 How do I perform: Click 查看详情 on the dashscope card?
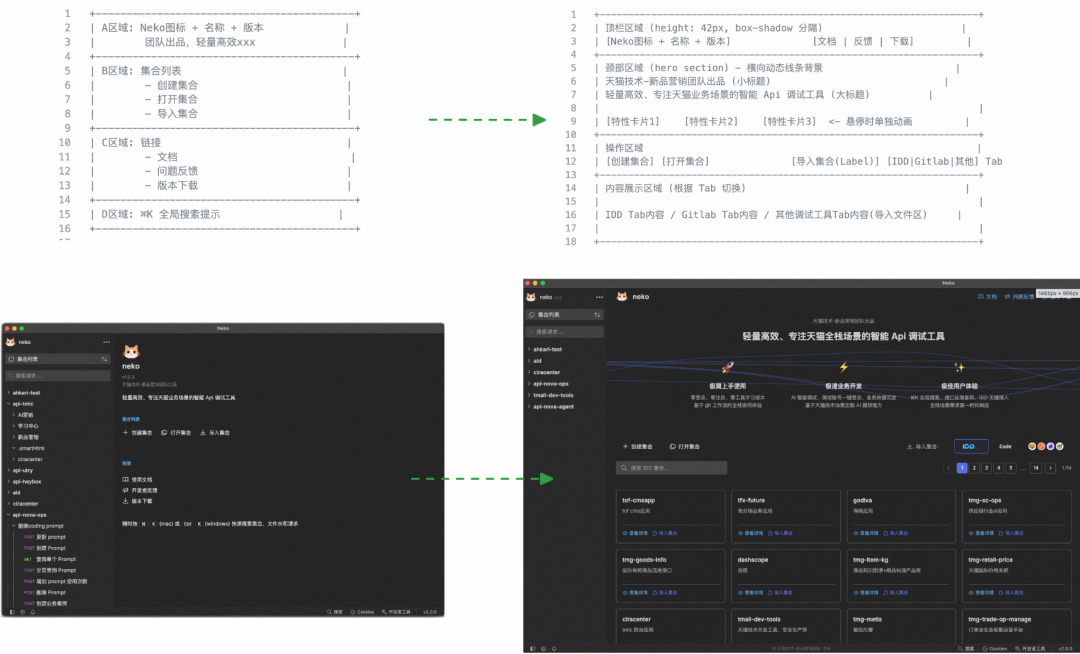click(750, 593)
